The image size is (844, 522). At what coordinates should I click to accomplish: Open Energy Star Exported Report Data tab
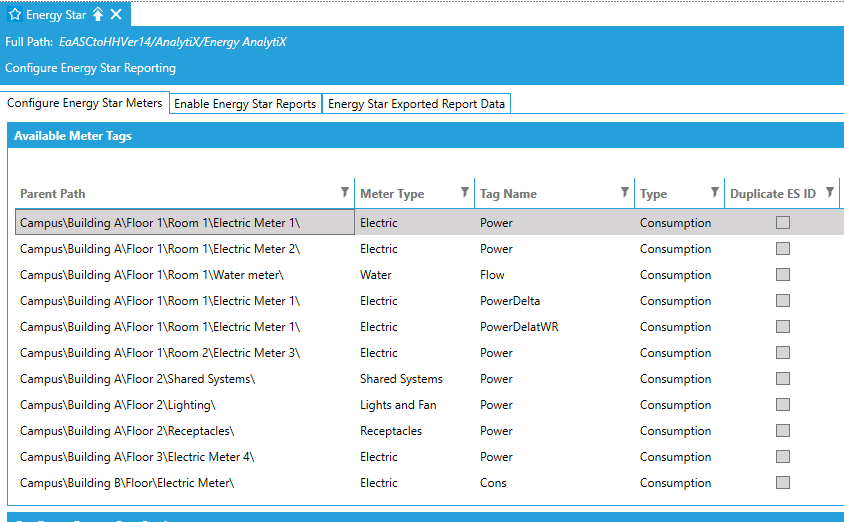click(x=416, y=104)
